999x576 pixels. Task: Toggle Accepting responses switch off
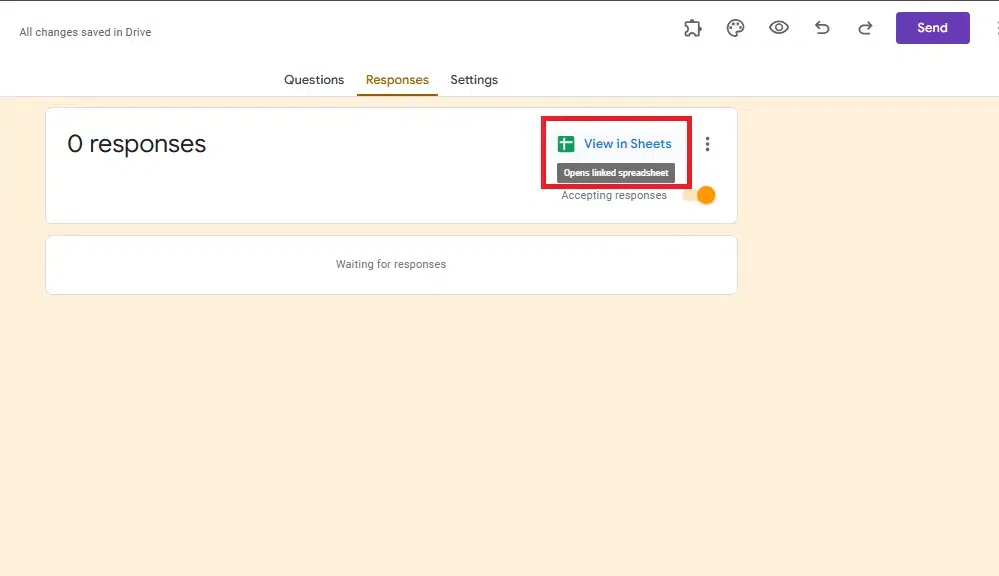tap(700, 195)
